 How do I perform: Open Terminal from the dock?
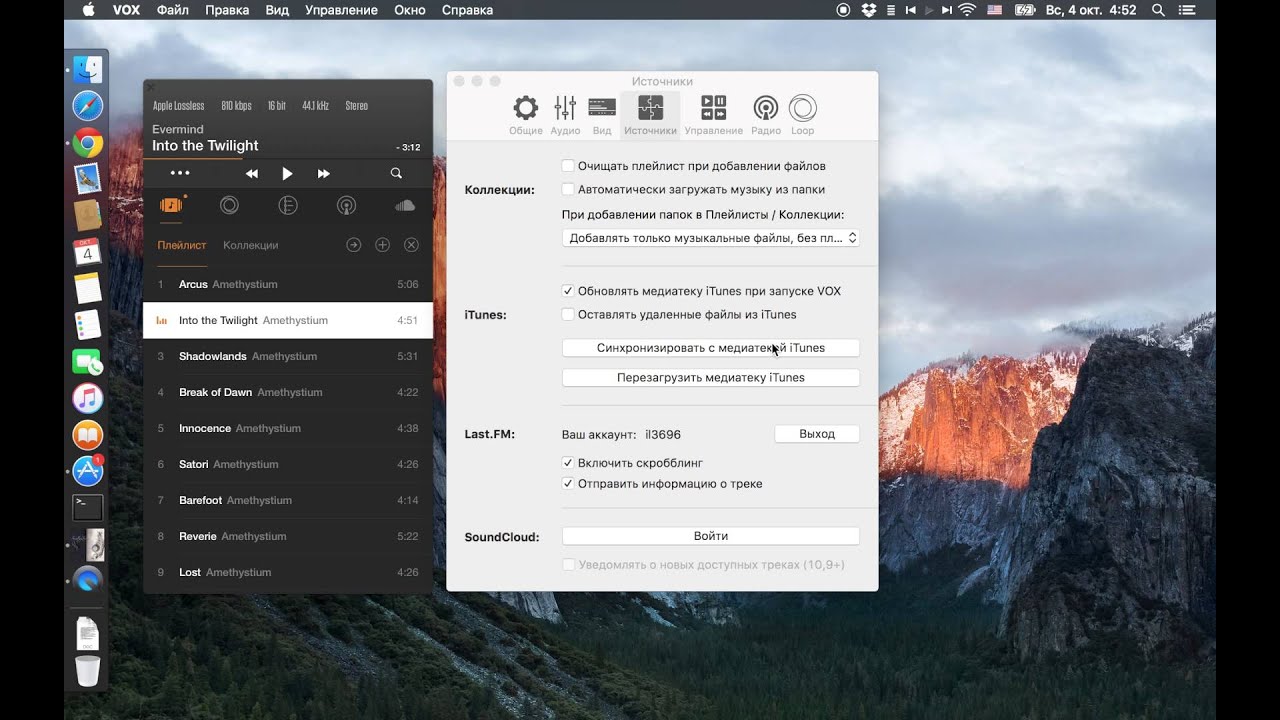[88, 507]
